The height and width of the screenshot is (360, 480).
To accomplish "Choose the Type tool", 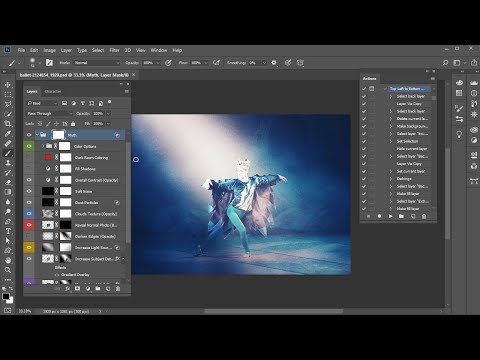I will (8, 231).
